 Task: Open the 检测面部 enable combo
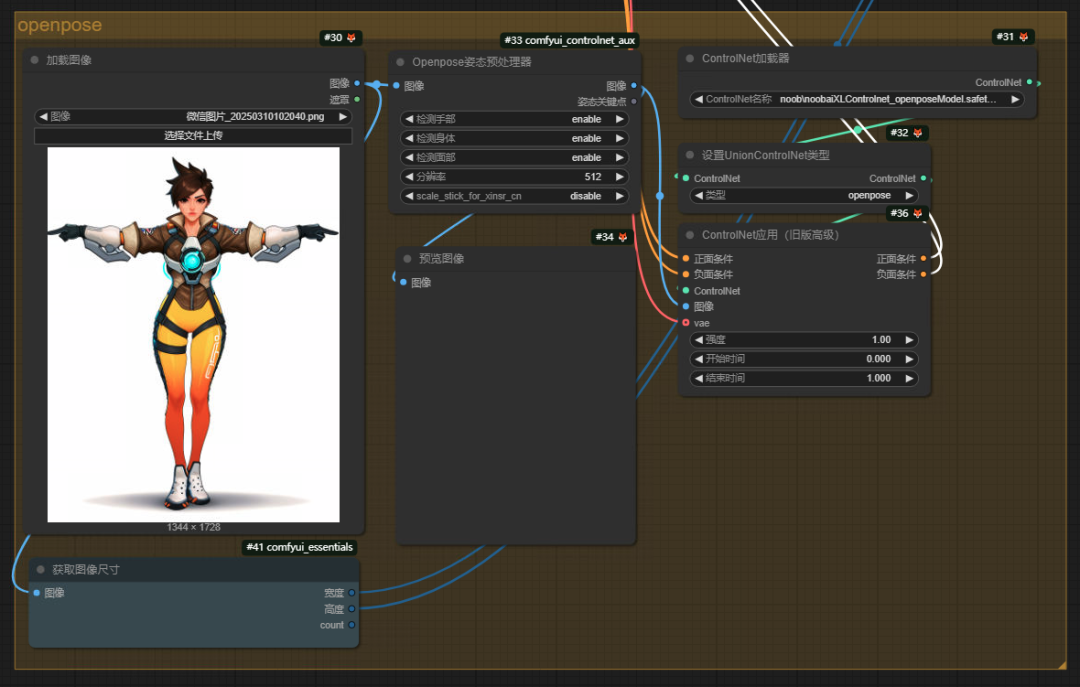pos(515,158)
